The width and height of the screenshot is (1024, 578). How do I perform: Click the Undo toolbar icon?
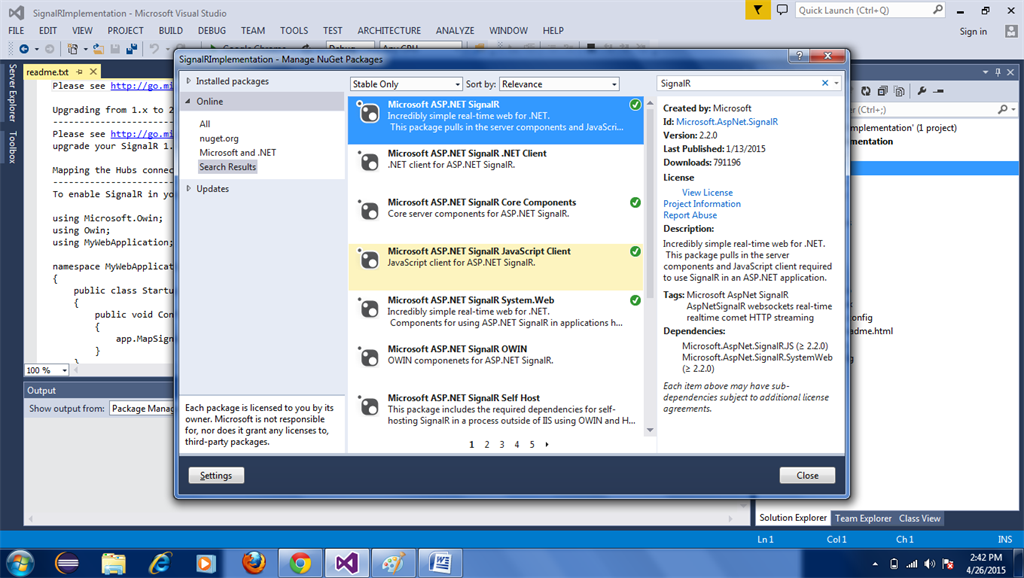(154, 48)
